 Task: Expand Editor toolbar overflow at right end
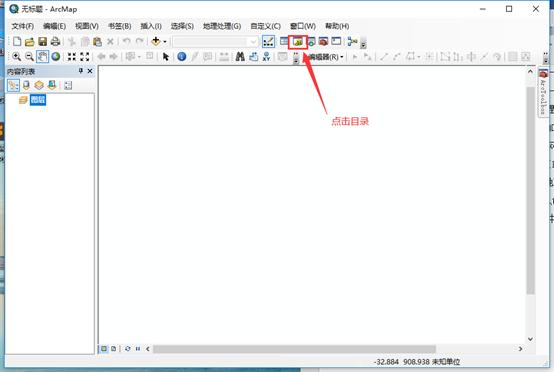546,58
